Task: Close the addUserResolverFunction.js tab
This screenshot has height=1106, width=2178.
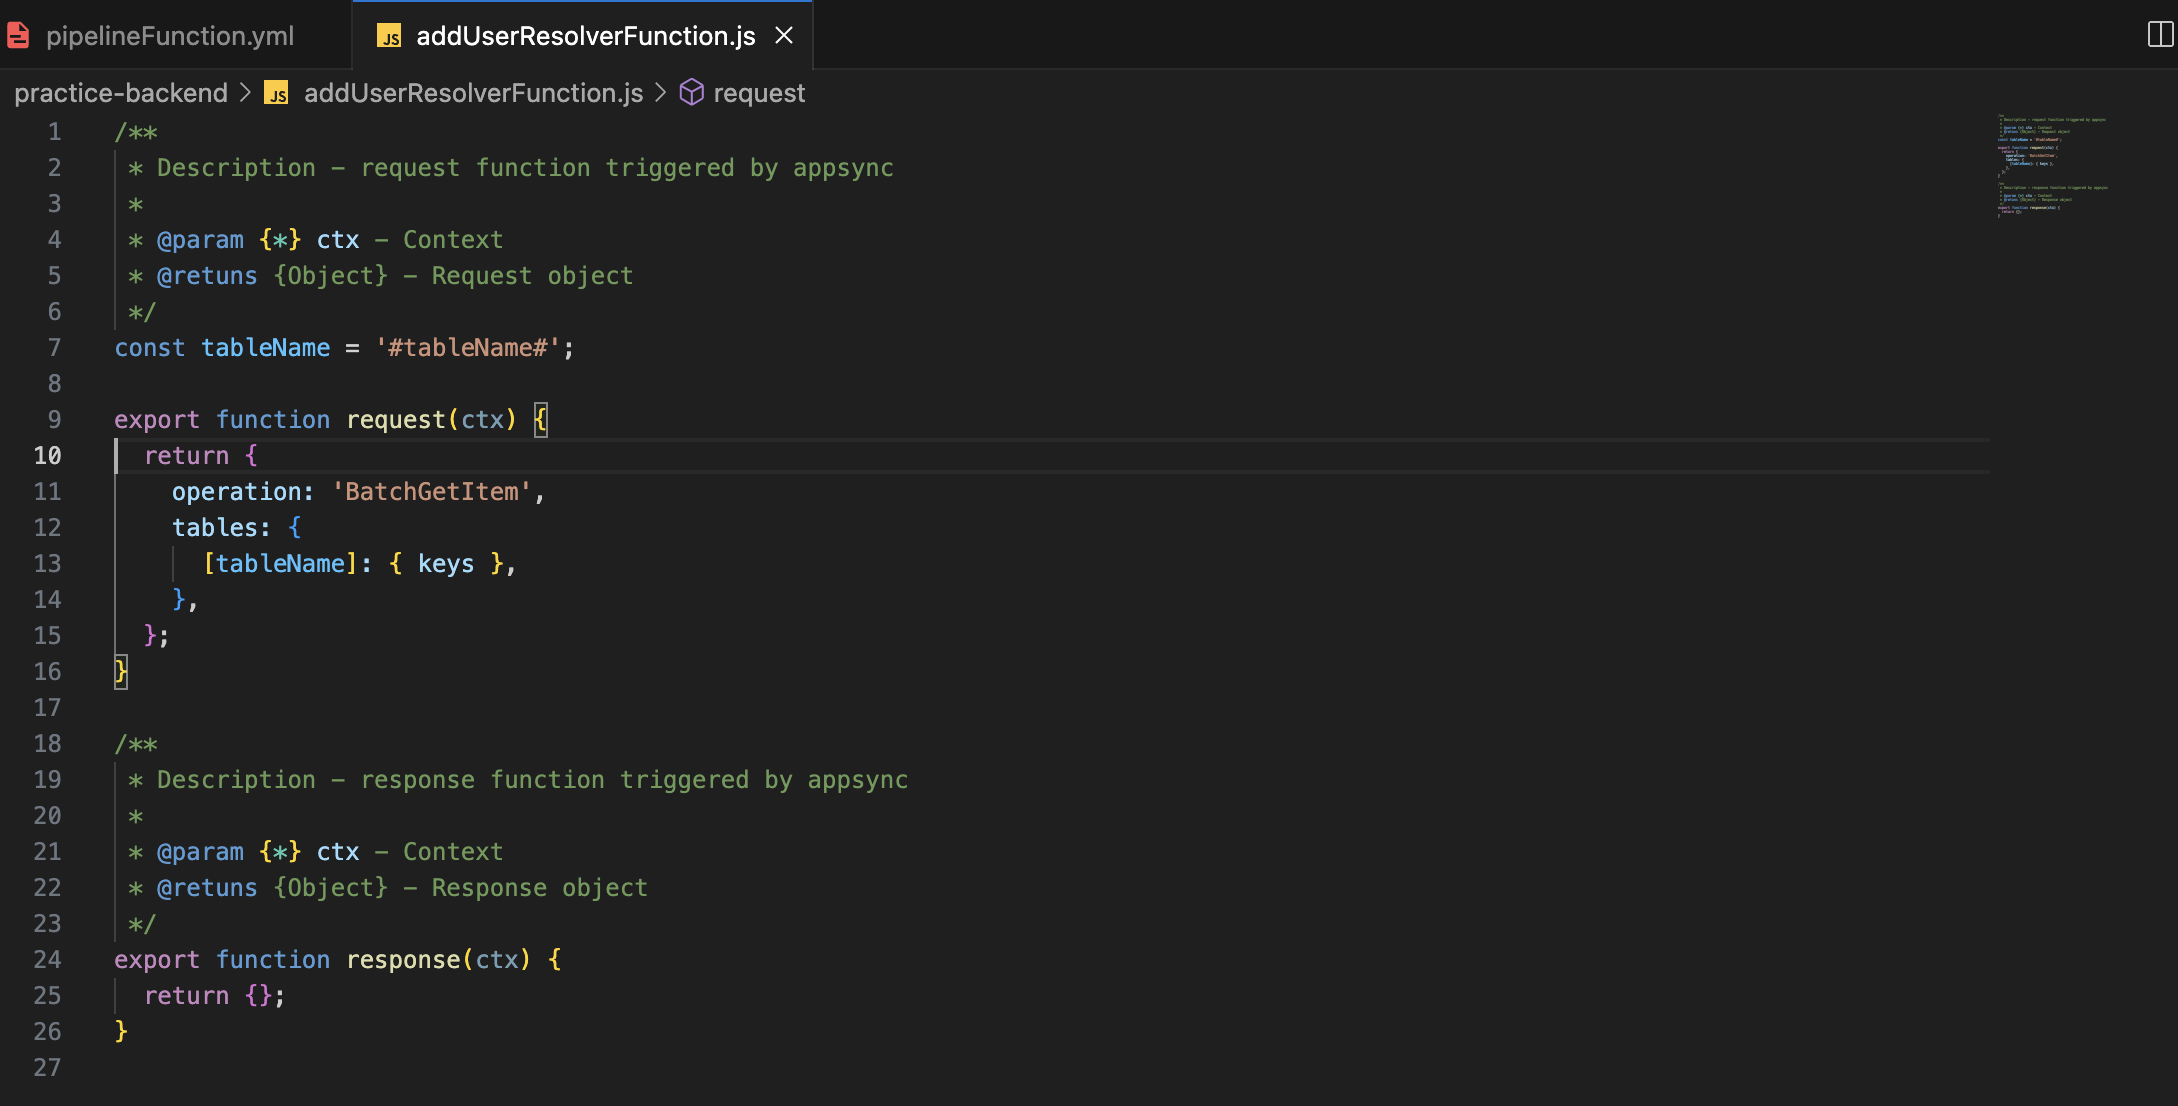Action: click(x=784, y=35)
